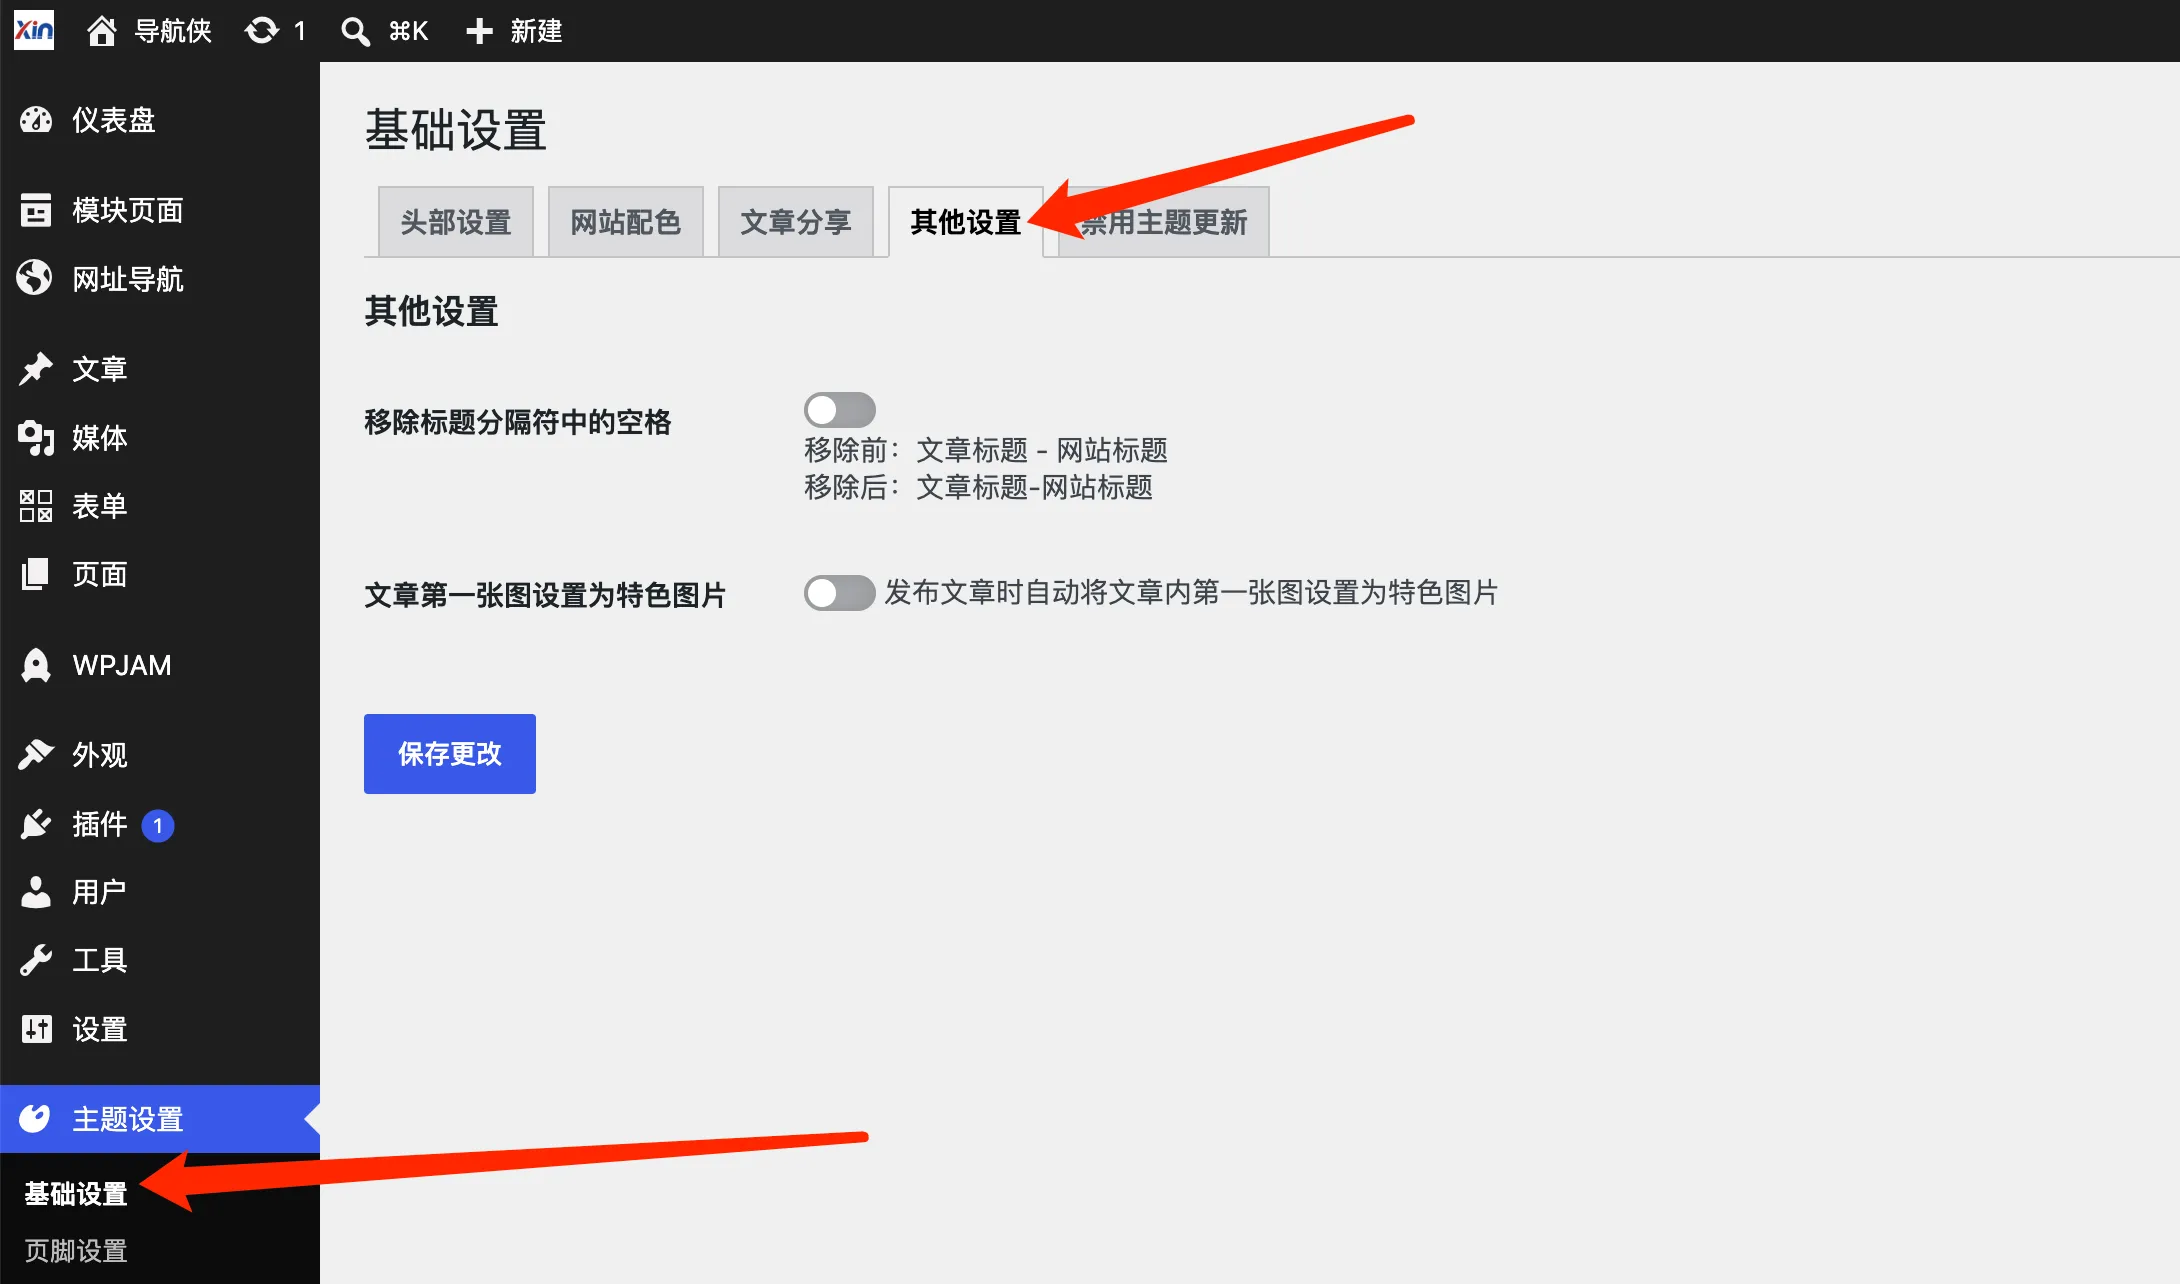Click the 网址导航 globe icon

(x=36, y=278)
